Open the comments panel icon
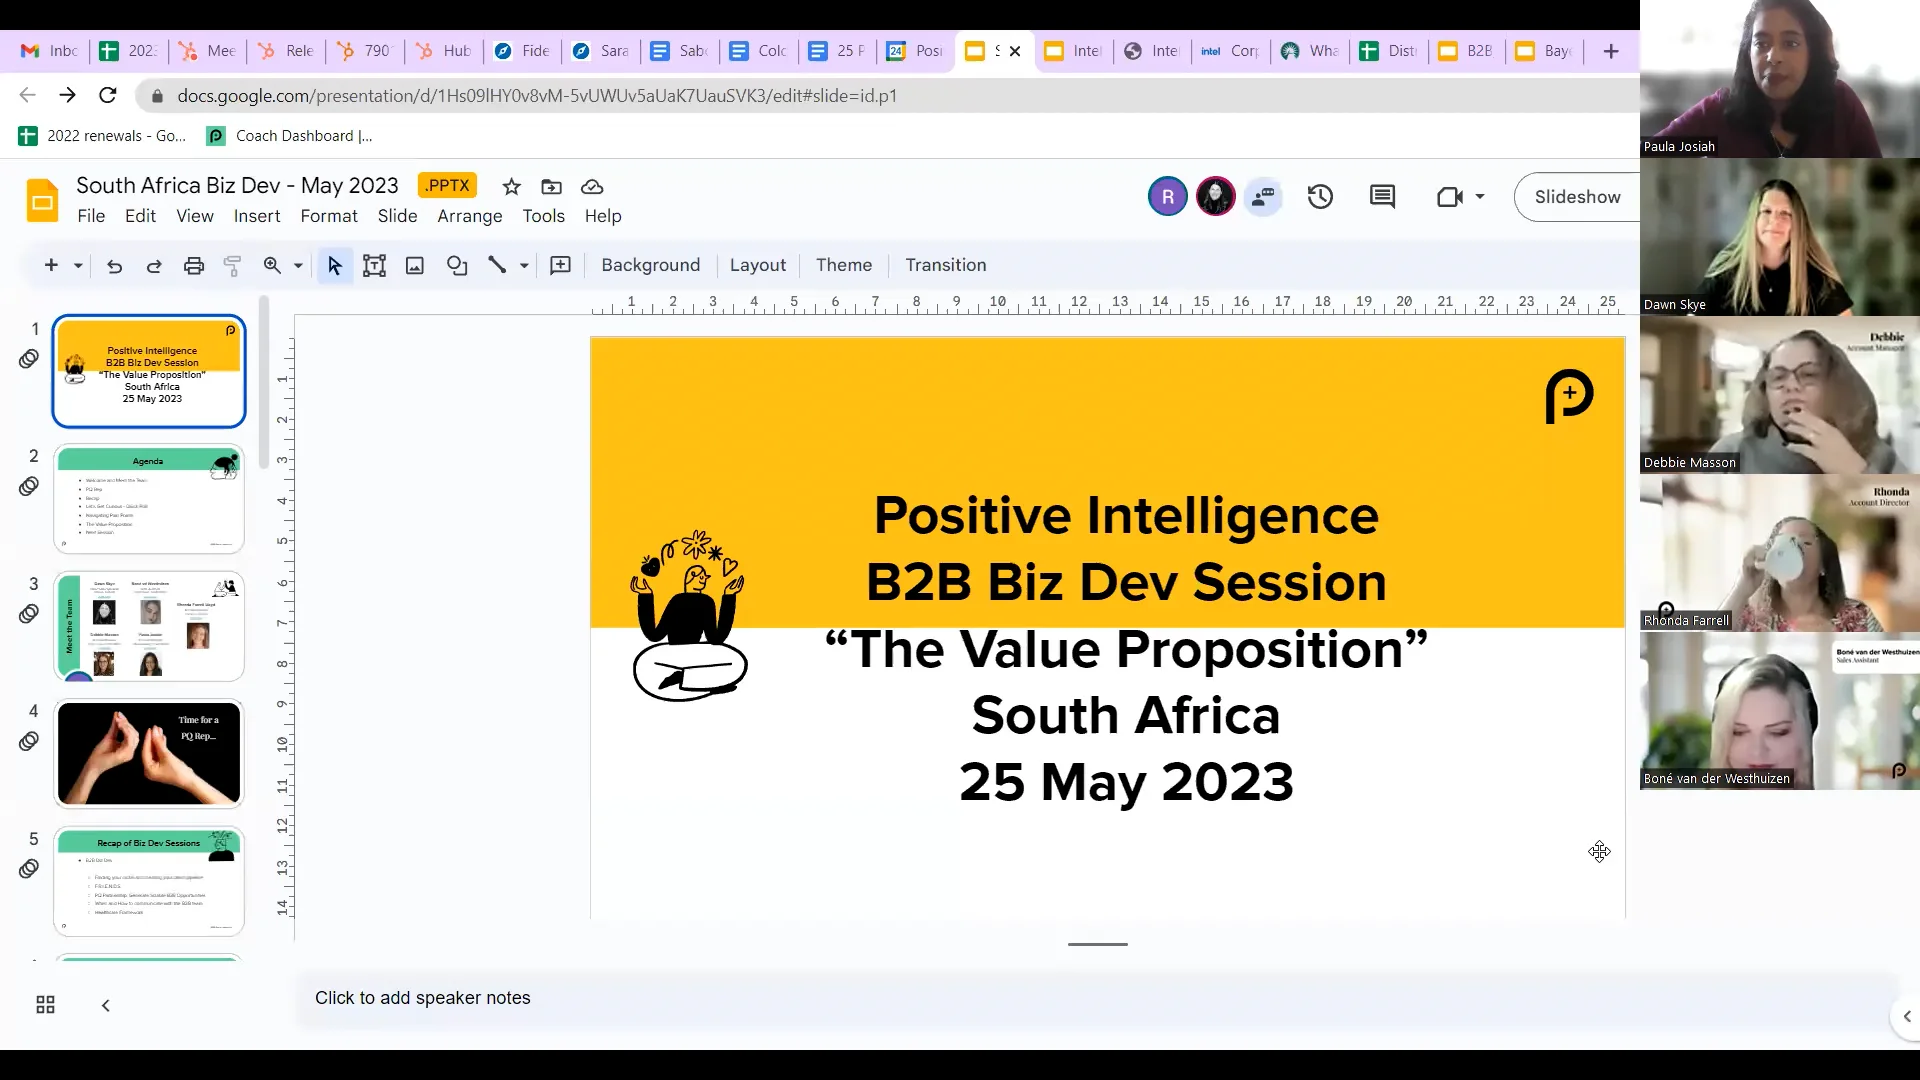The image size is (1920, 1080). [1383, 197]
